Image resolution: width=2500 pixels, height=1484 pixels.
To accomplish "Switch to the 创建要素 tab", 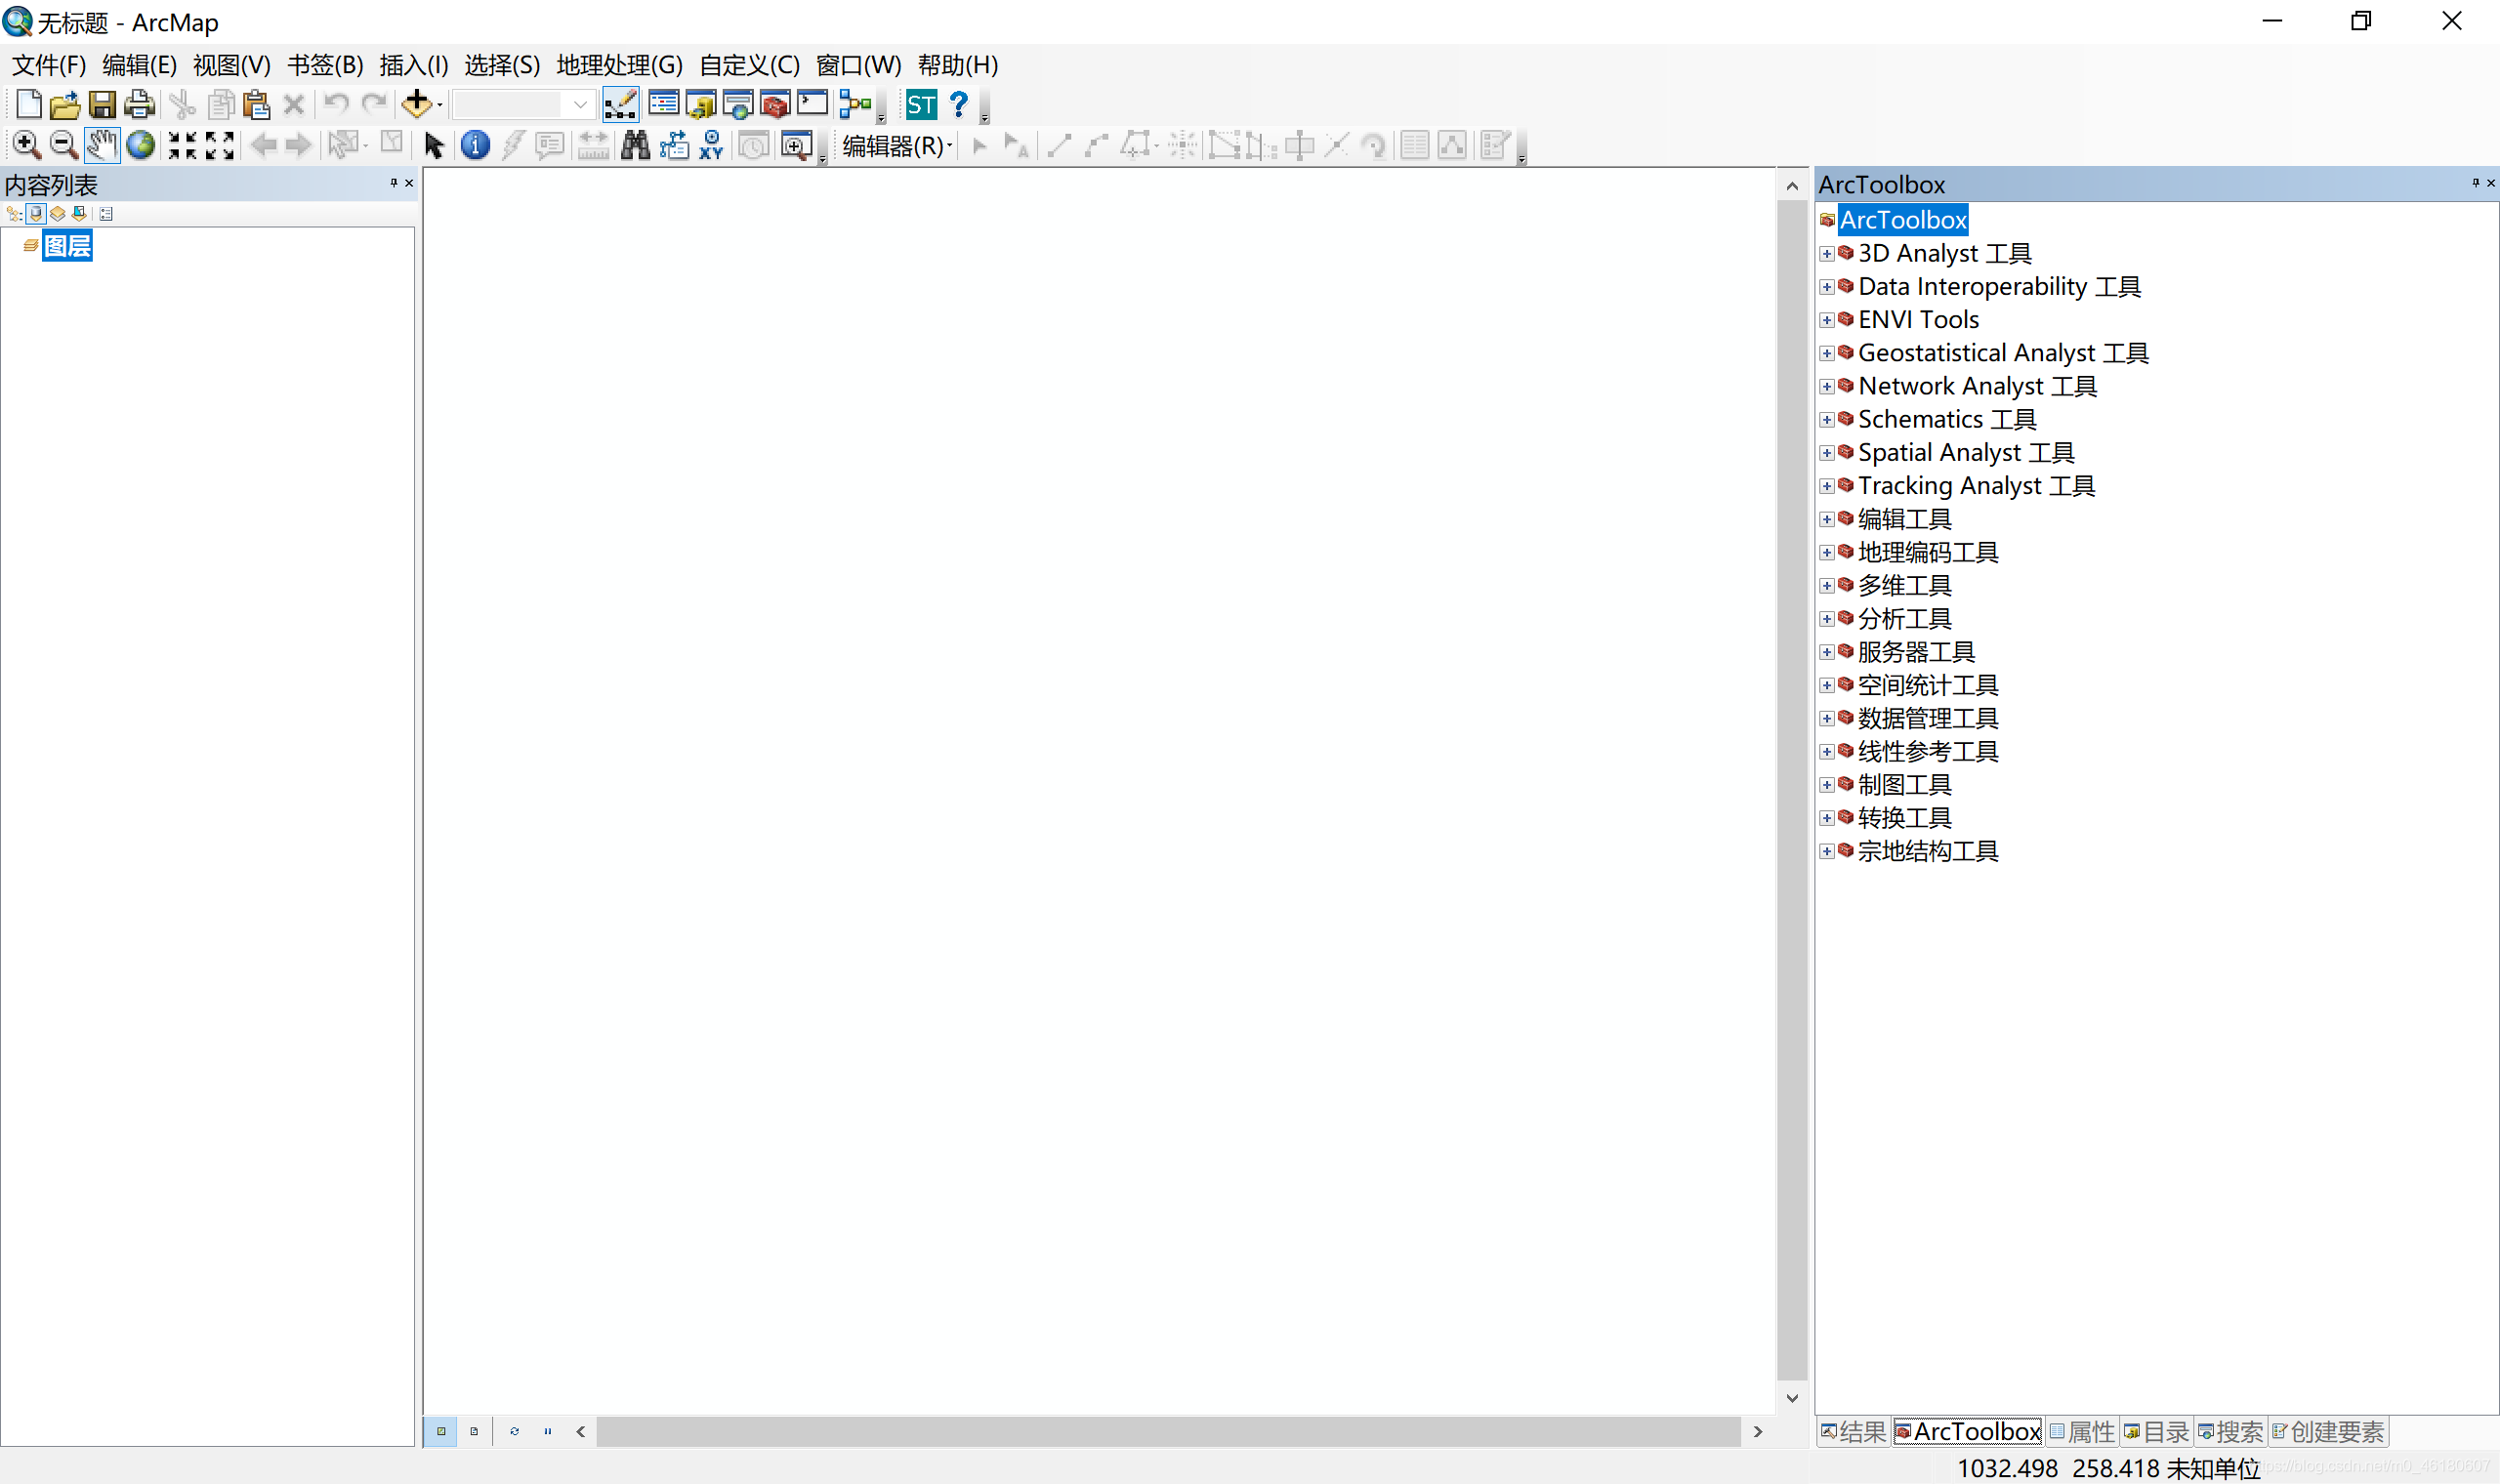I will pyautogui.click(x=2328, y=1432).
